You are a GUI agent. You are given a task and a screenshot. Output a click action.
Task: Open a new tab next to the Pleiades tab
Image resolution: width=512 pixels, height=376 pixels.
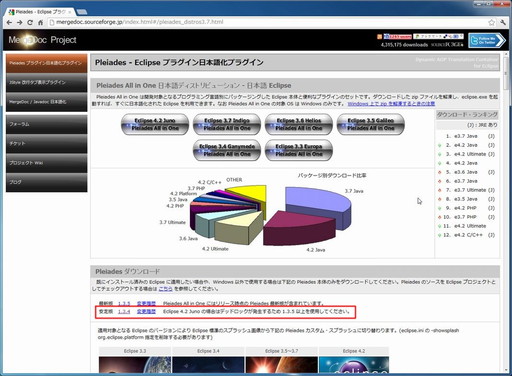click(x=82, y=12)
